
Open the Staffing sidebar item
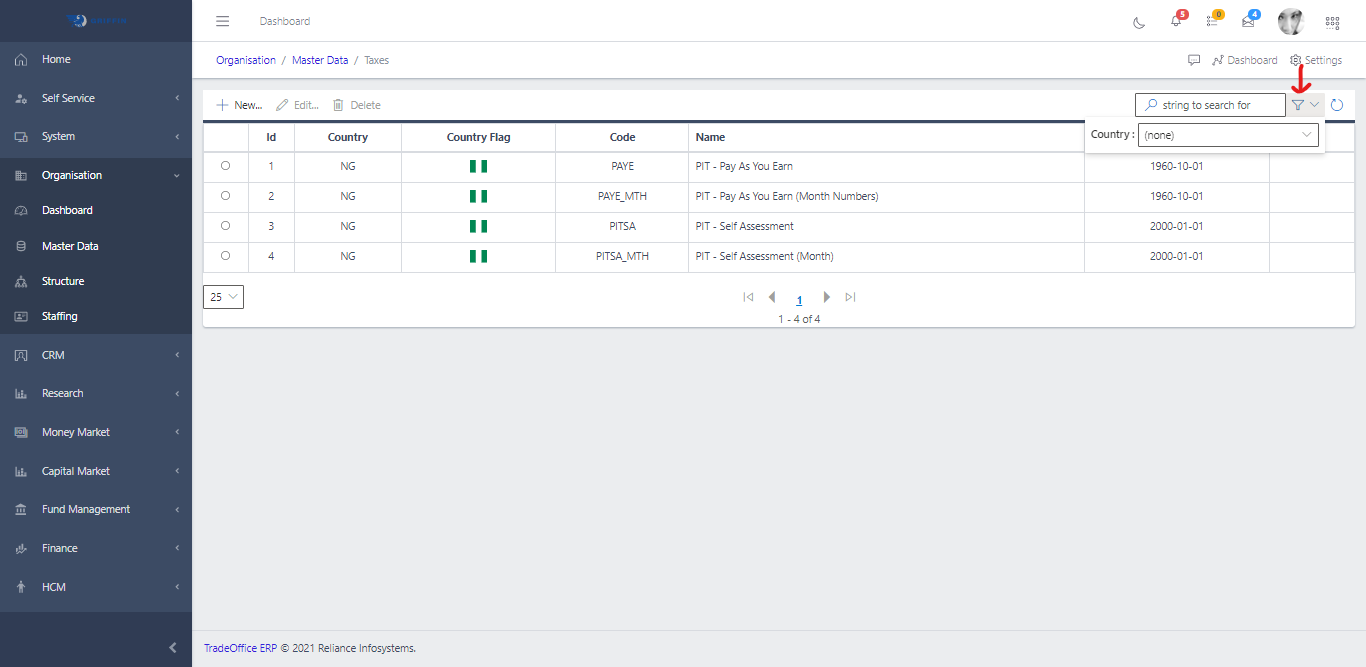pyautogui.click(x=59, y=316)
